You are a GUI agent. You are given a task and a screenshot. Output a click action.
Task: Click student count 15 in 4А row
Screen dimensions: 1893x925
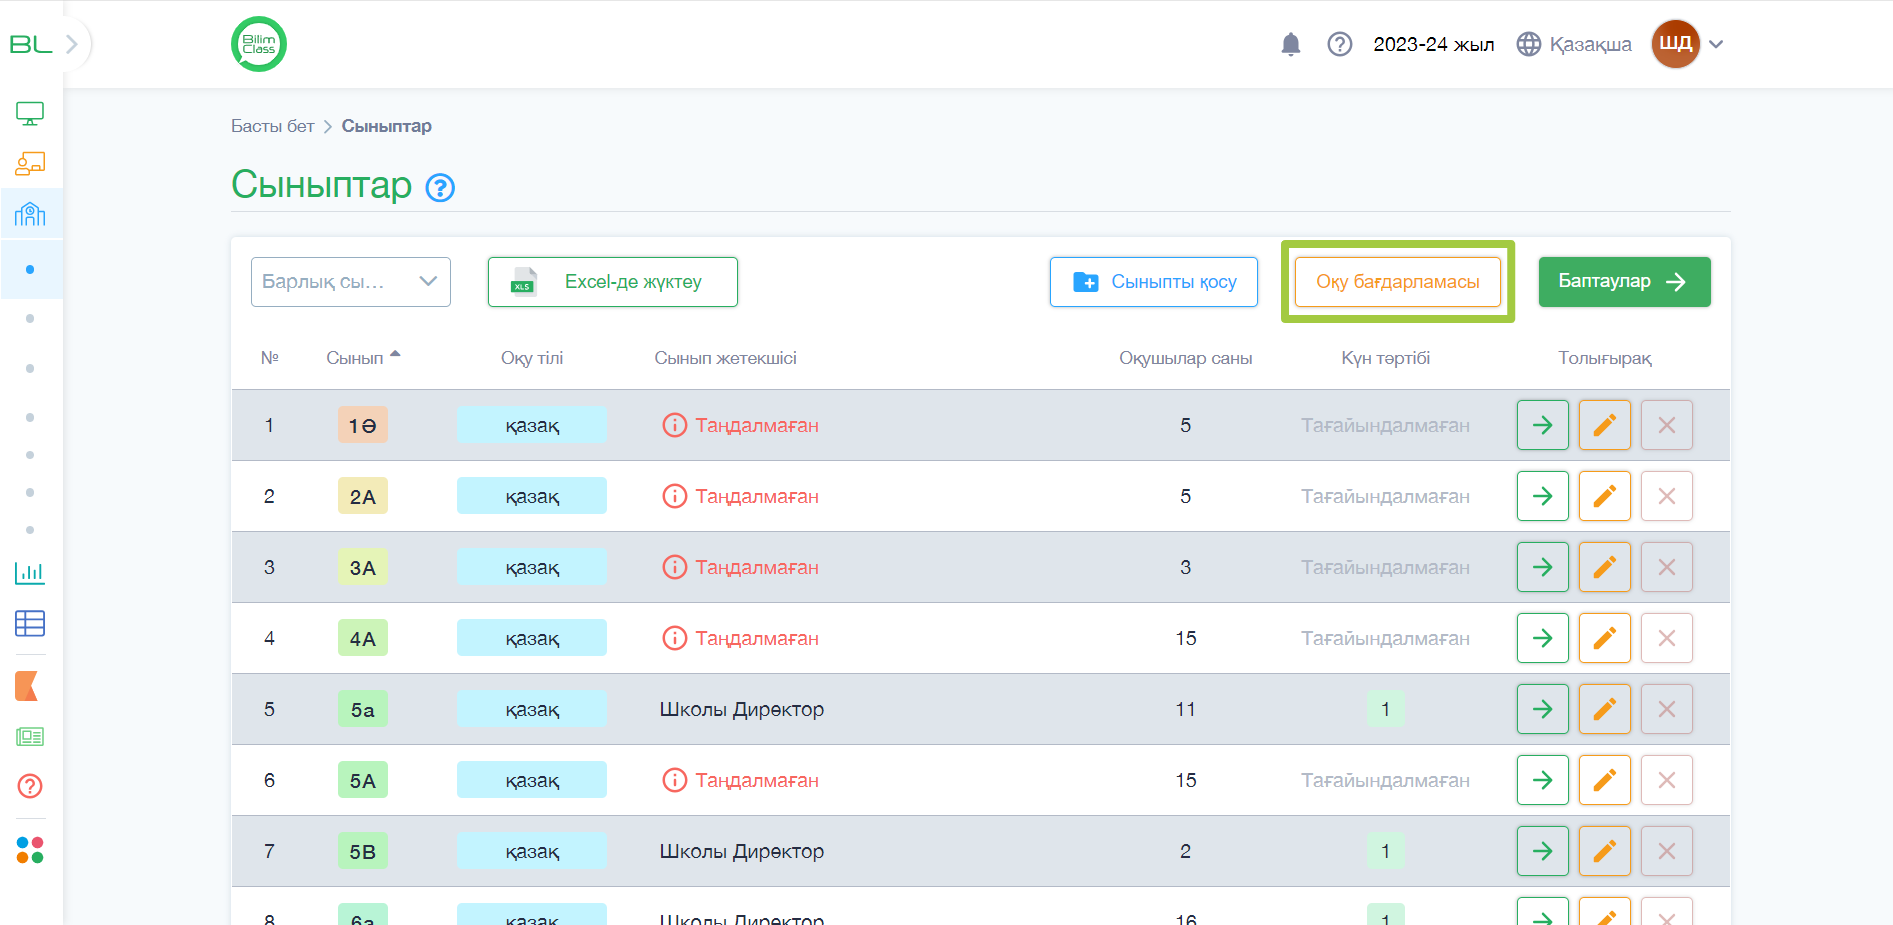[1186, 638]
